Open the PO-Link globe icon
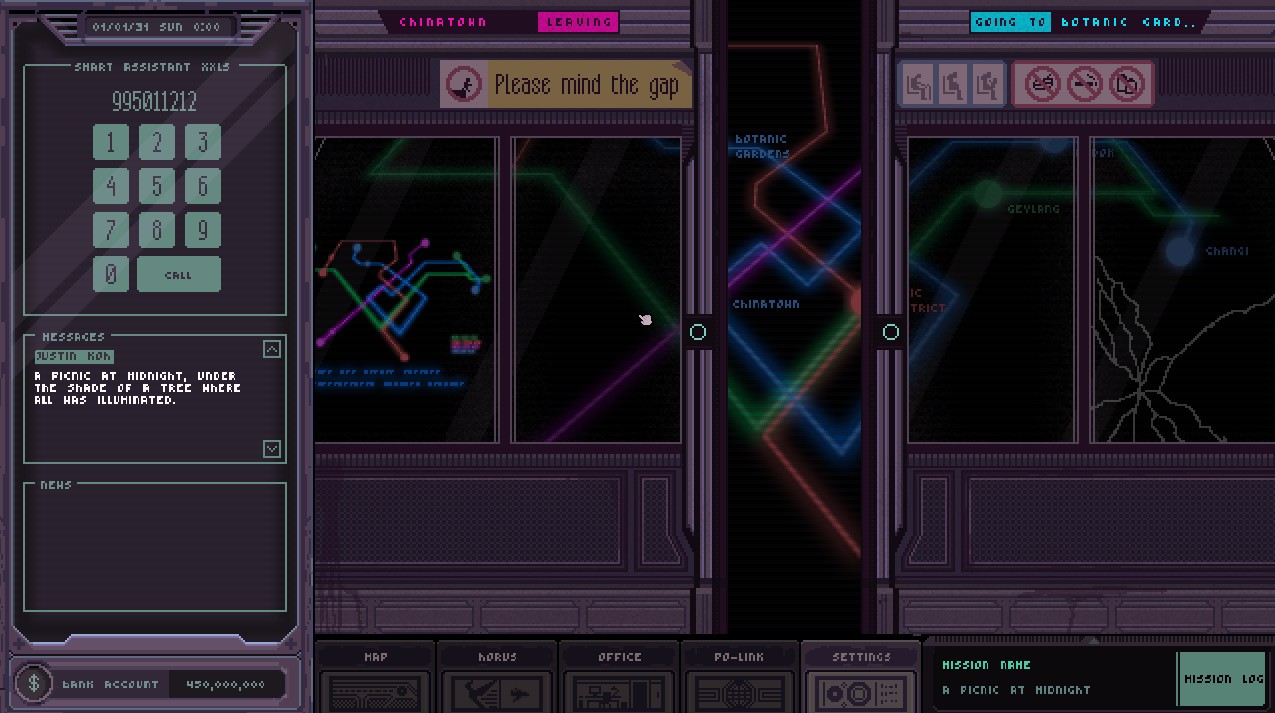 [x=740, y=692]
